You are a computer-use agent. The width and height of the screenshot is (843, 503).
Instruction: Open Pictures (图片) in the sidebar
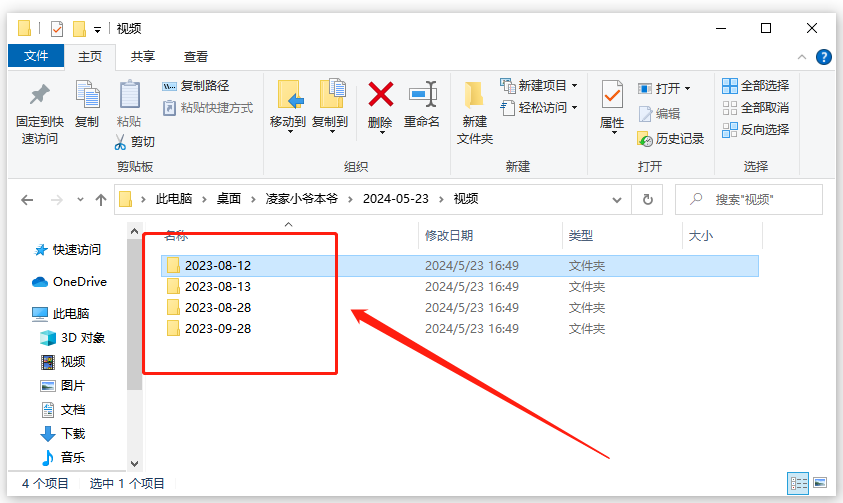(x=63, y=385)
